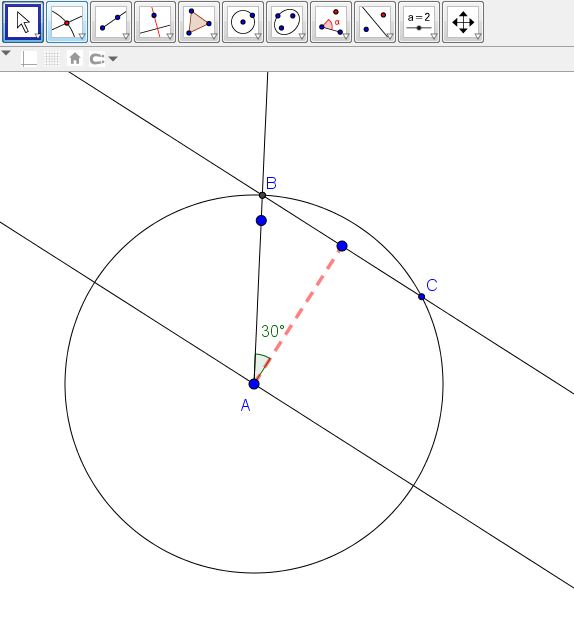Click the home view reset button
The image size is (574, 623).
coord(75,59)
